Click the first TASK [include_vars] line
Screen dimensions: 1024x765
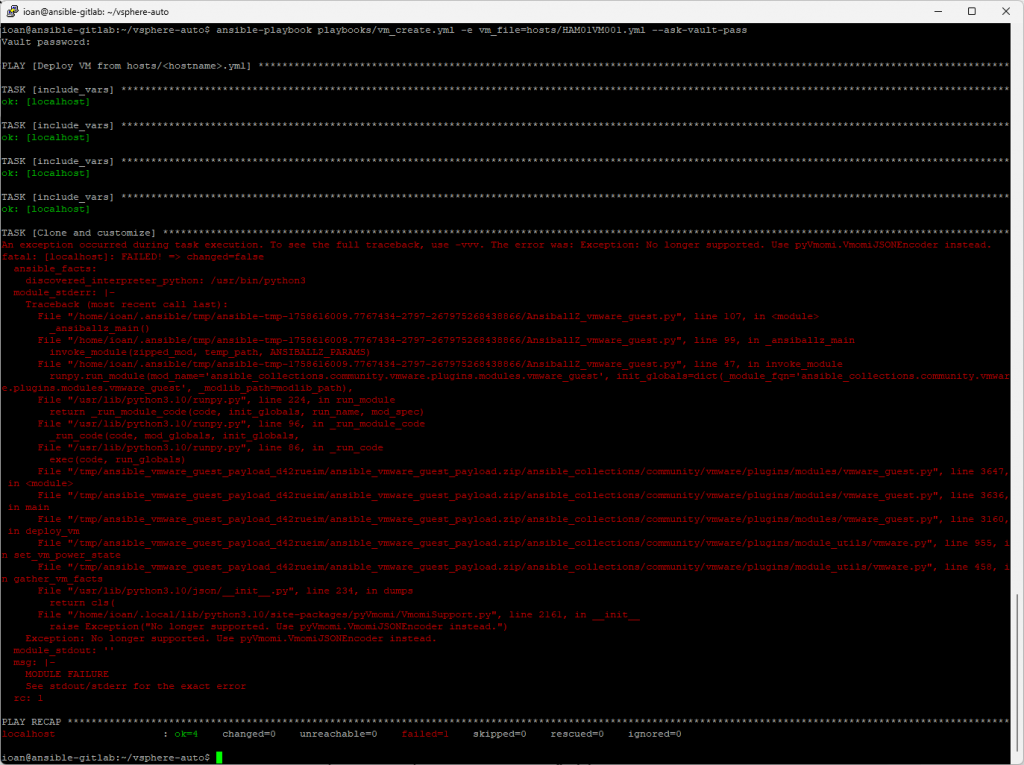57,90
